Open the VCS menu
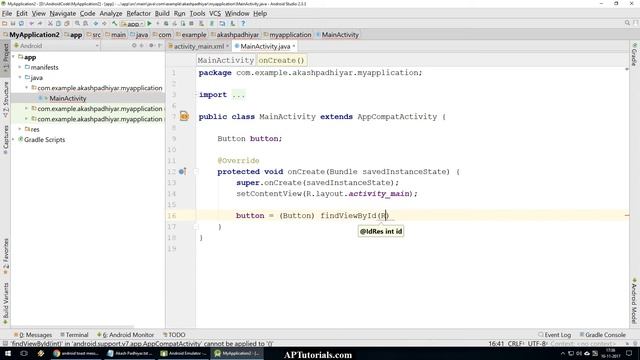Screen dimensions: 640x360 [x=215, y=13]
